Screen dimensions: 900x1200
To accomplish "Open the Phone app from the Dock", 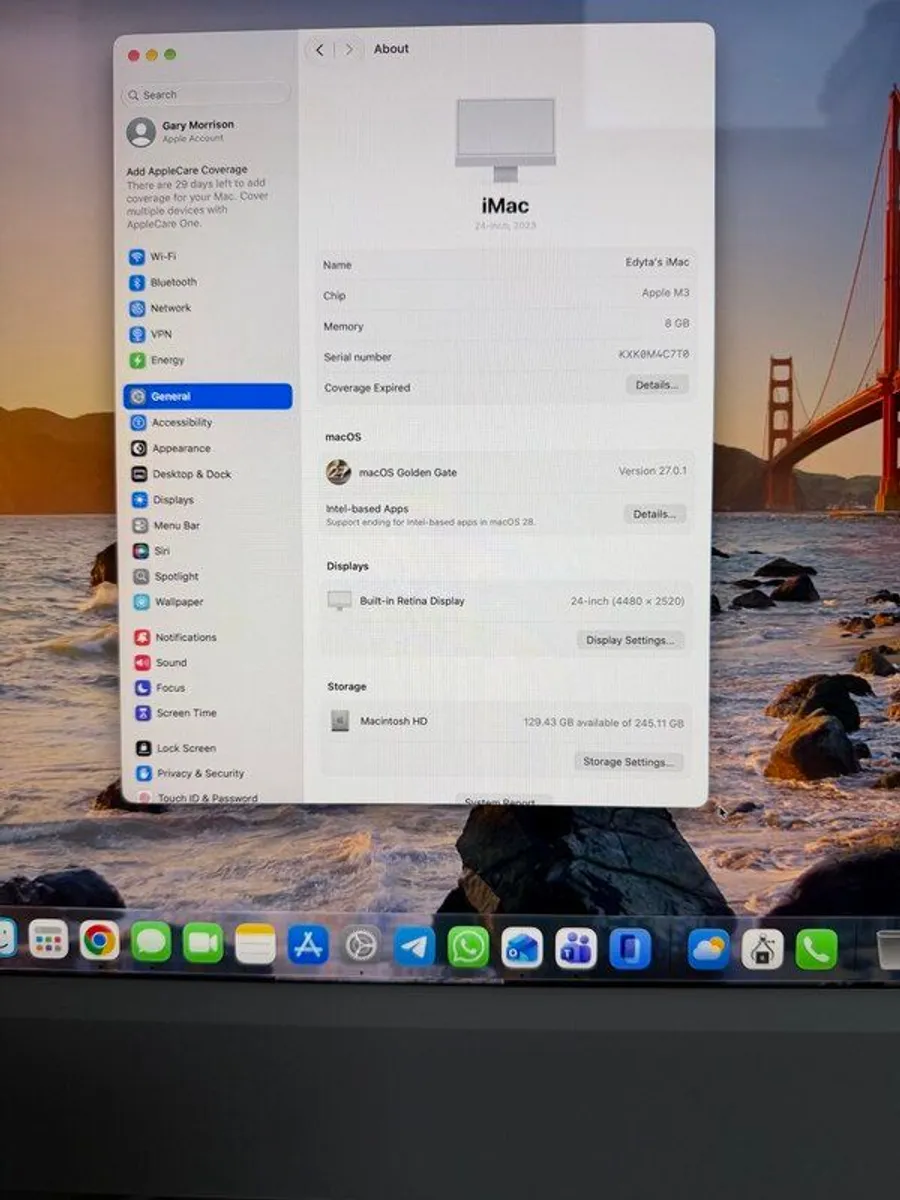I will (x=817, y=950).
